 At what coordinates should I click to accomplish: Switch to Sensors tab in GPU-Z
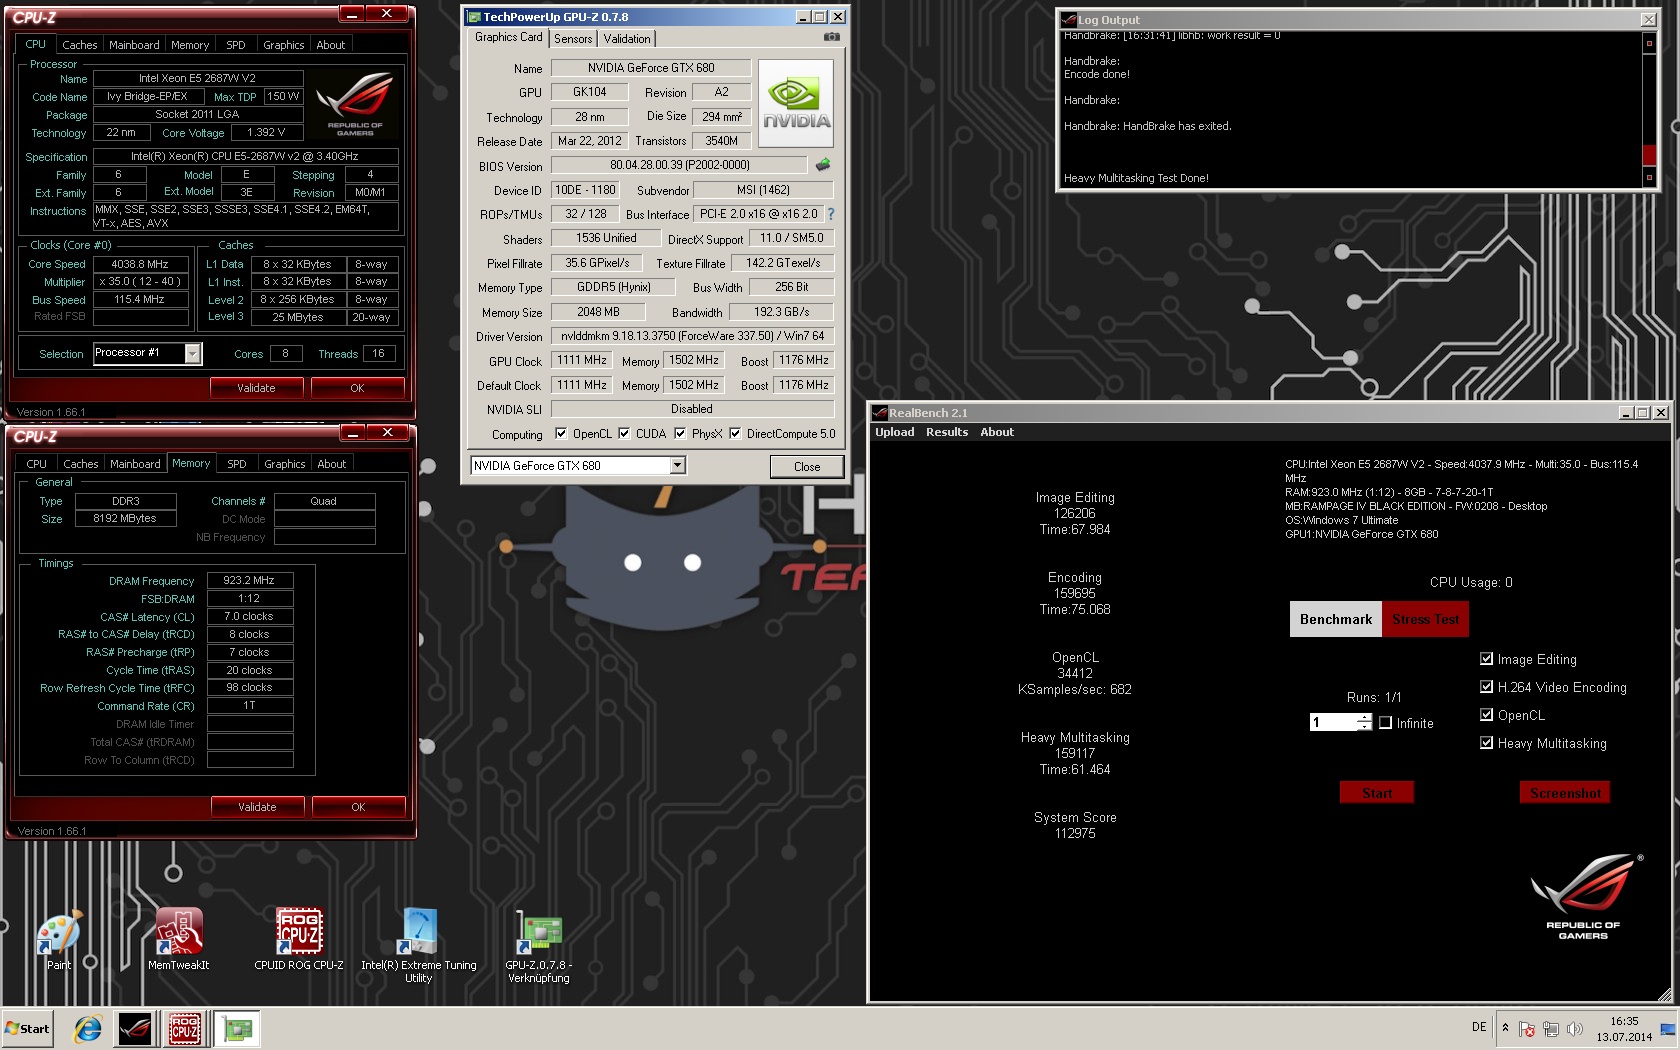(x=573, y=39)
